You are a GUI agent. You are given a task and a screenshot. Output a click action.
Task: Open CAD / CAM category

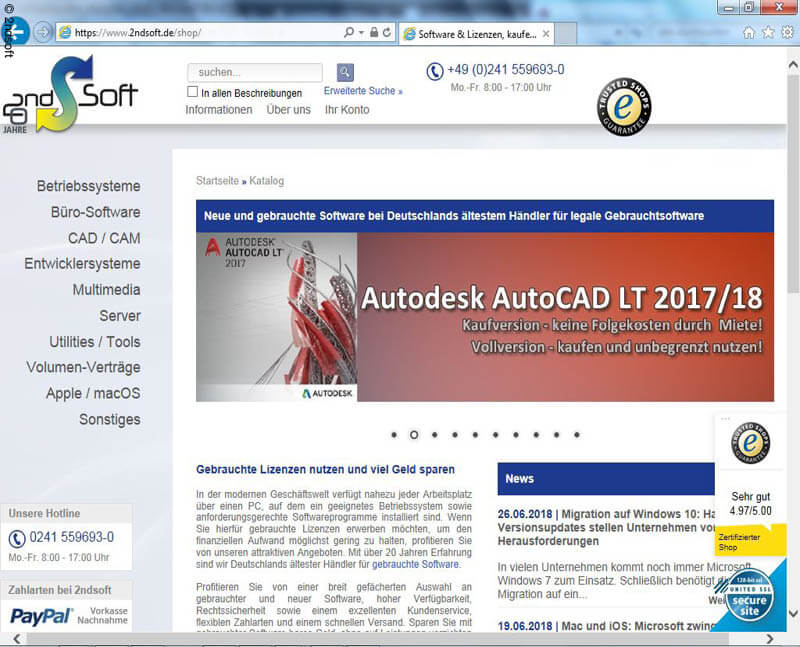pos(104,238)
